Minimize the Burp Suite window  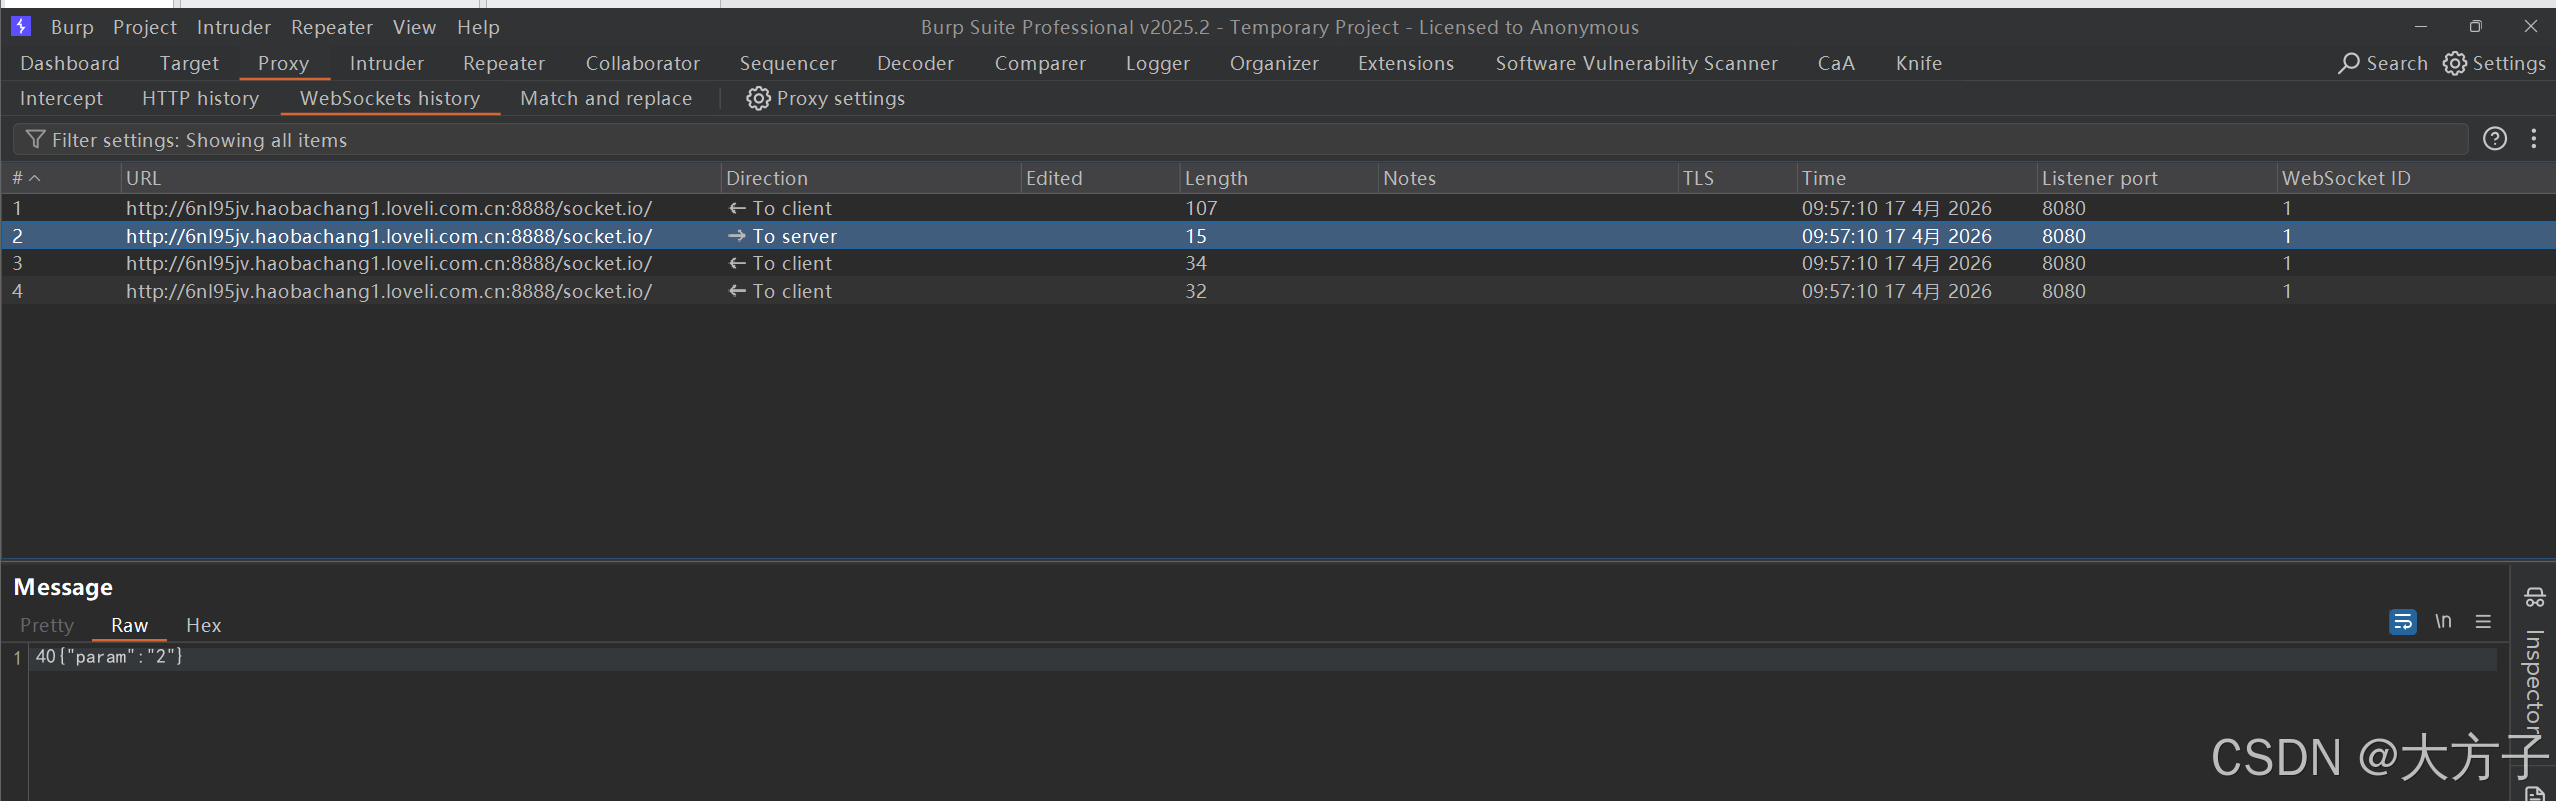(2420, 26)
